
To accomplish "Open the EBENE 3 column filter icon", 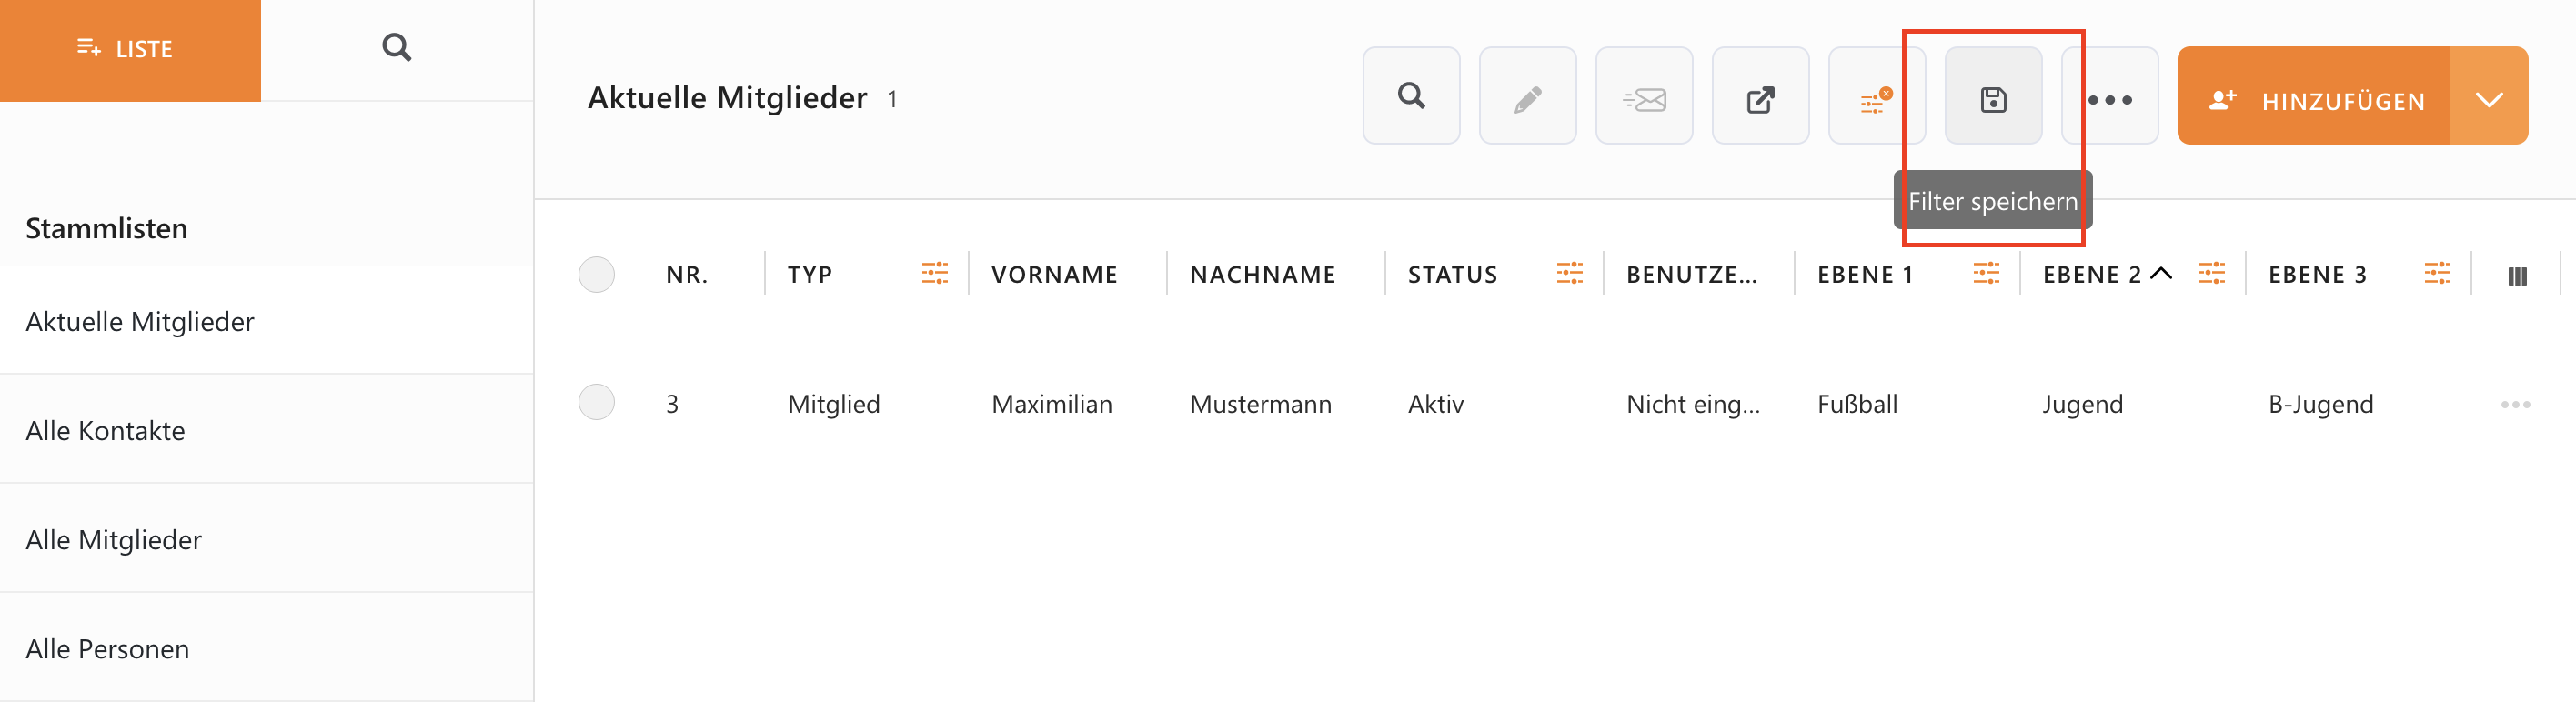I will [x=2437, y=273].
